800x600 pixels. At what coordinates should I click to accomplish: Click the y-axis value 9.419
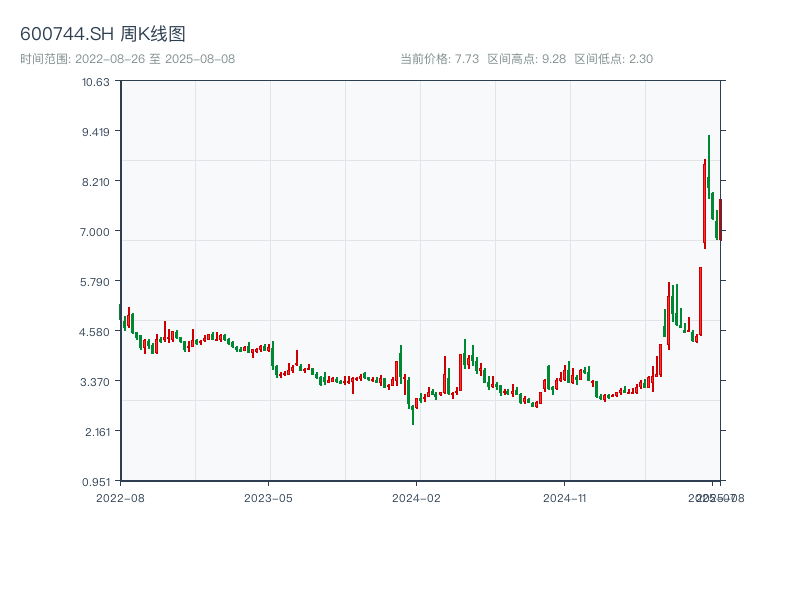[x=96, y=132]
